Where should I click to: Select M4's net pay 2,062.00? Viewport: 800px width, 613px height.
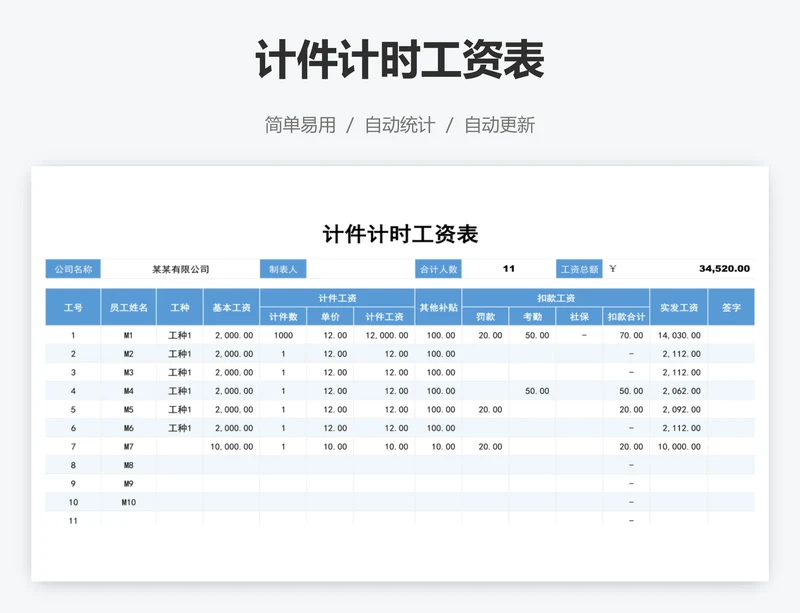[x=679, y=391]
